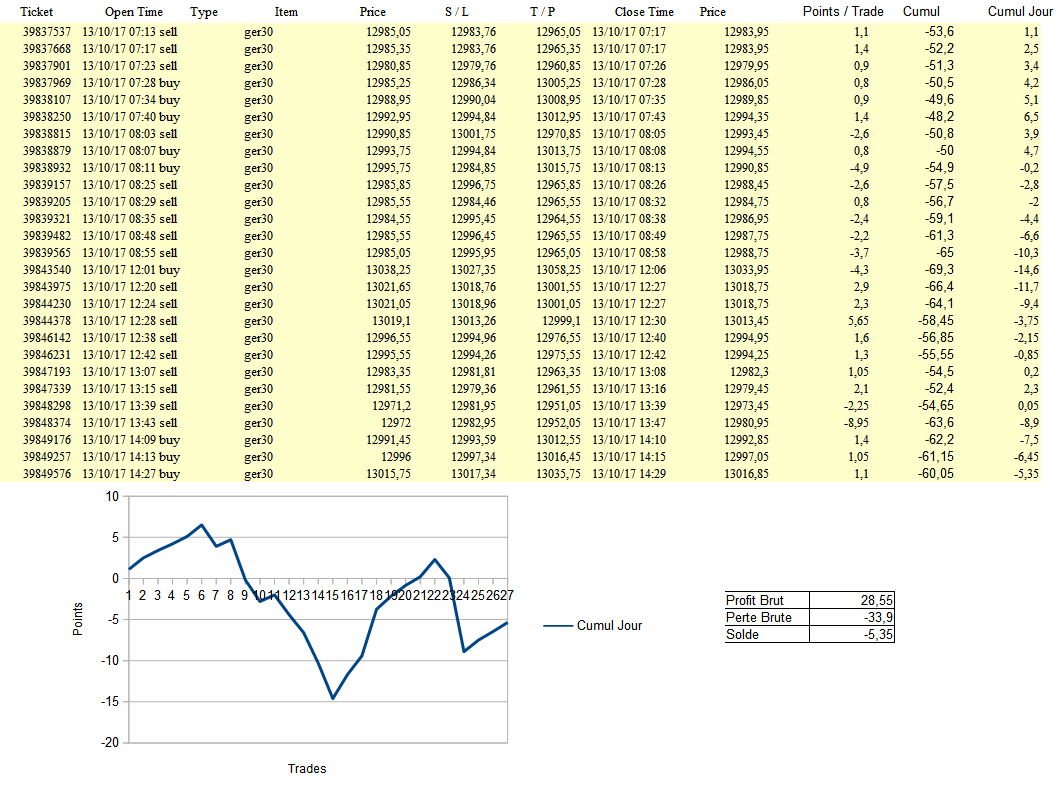The image size is (1058, 791).
Task: Click the Perte Brute value -33,9
Action: point(852,617)
